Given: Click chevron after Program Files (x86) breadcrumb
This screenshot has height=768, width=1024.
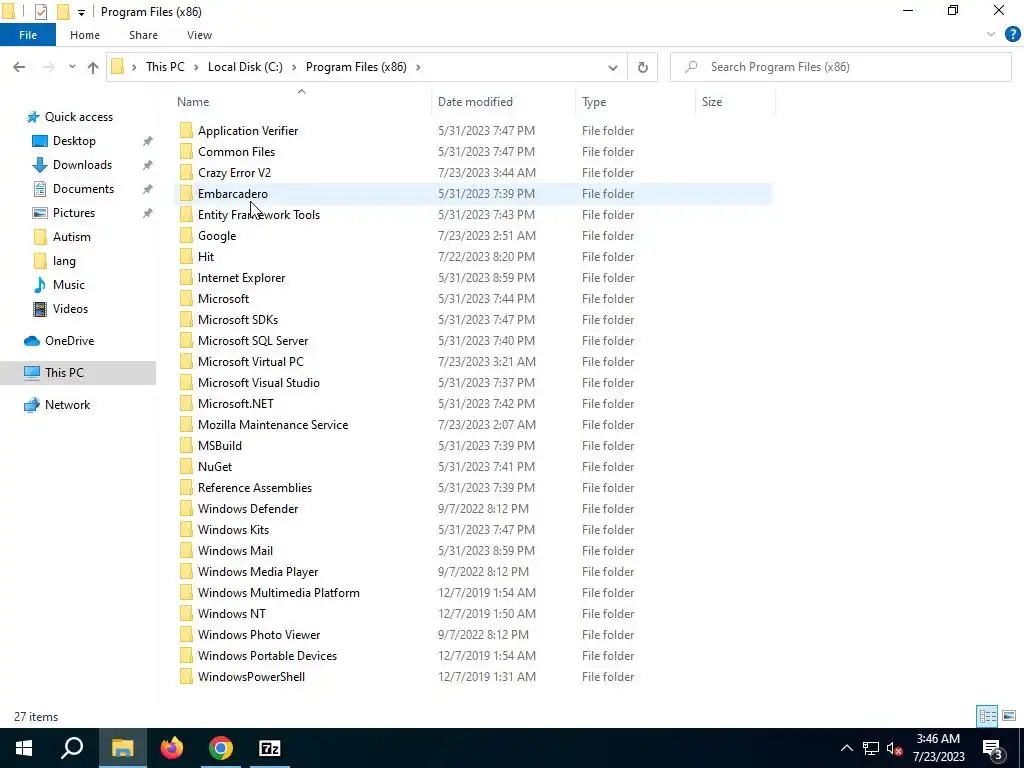Looking at the screenshot, I should (x=418, y=67).
